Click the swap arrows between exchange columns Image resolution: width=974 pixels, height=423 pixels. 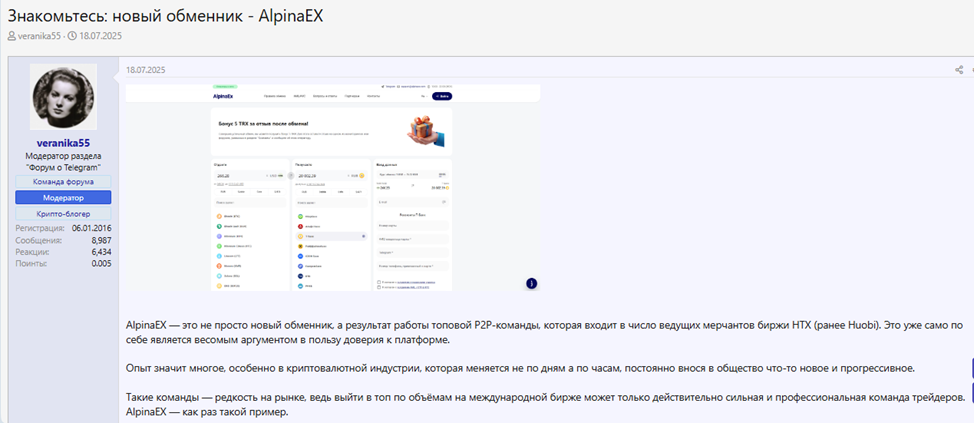pyautogui.click(x=291, y=175)
